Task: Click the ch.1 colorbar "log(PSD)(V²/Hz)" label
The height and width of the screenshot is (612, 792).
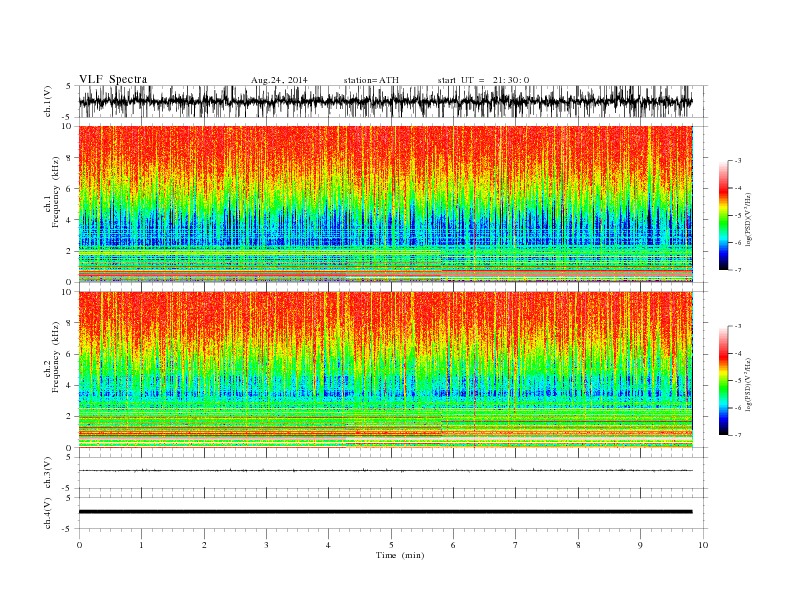Action: click(x=748, y=220)
